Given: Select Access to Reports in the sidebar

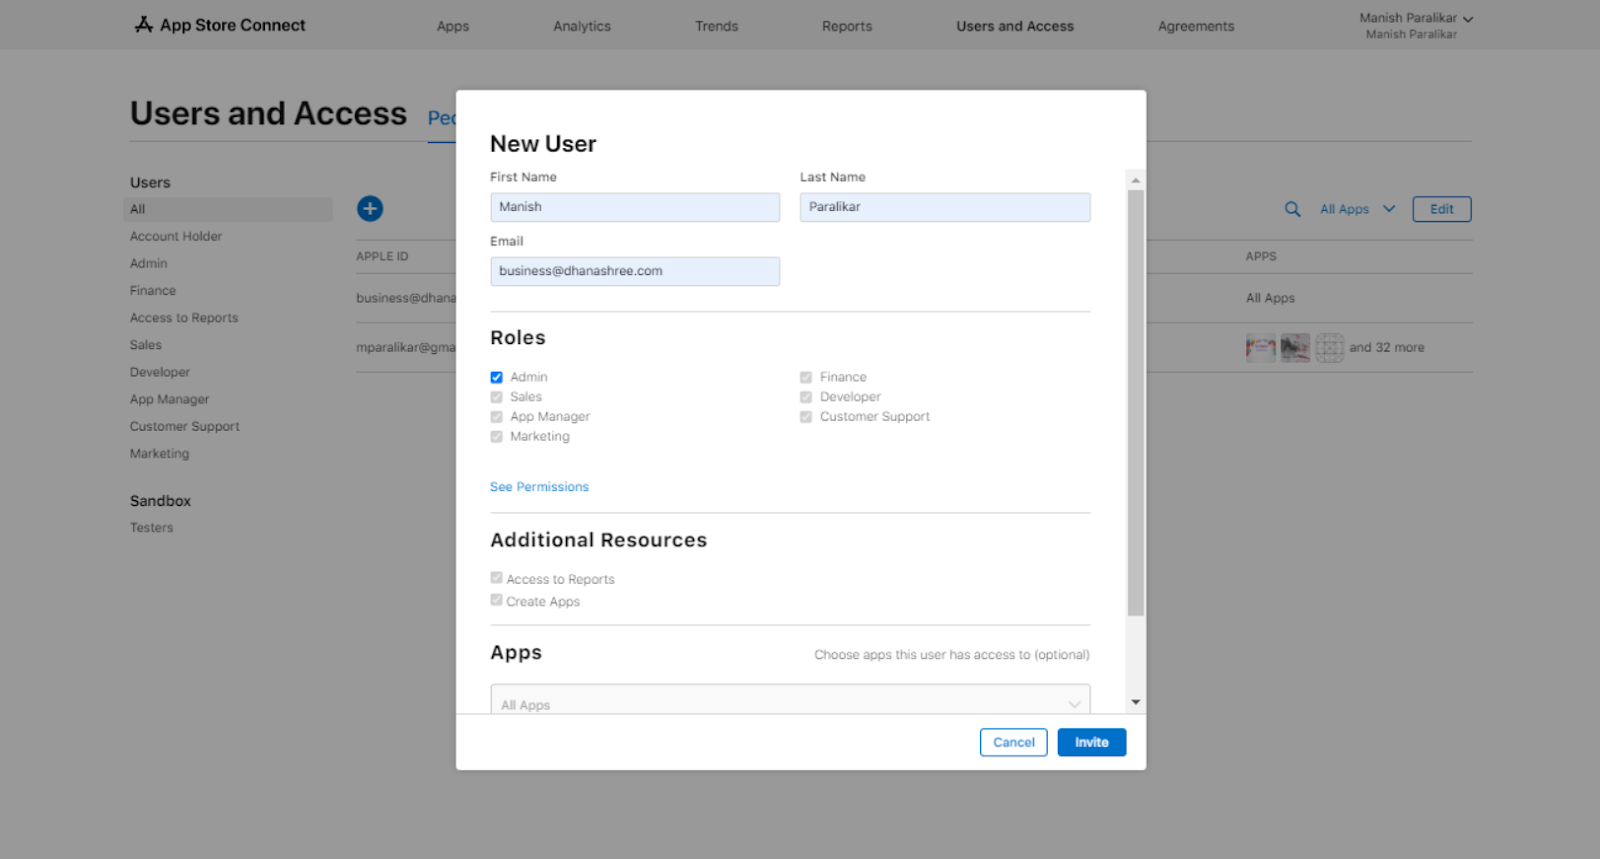Looking at the screenshot, I should click(x=184, y=317).
